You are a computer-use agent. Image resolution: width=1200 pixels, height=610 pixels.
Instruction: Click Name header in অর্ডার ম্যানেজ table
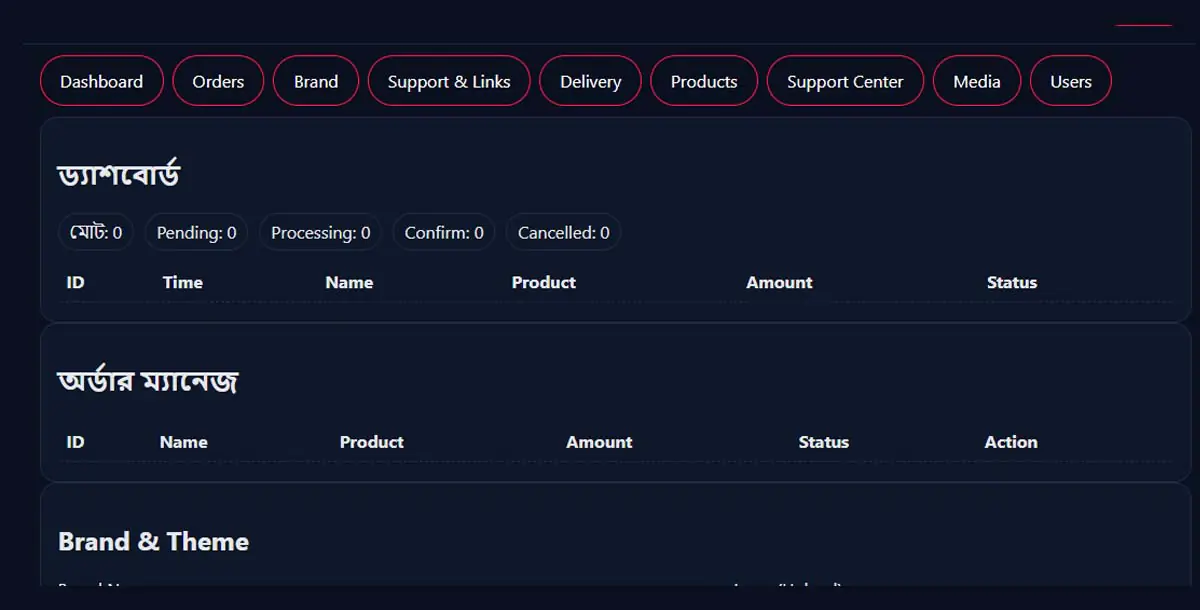(184, 442)
